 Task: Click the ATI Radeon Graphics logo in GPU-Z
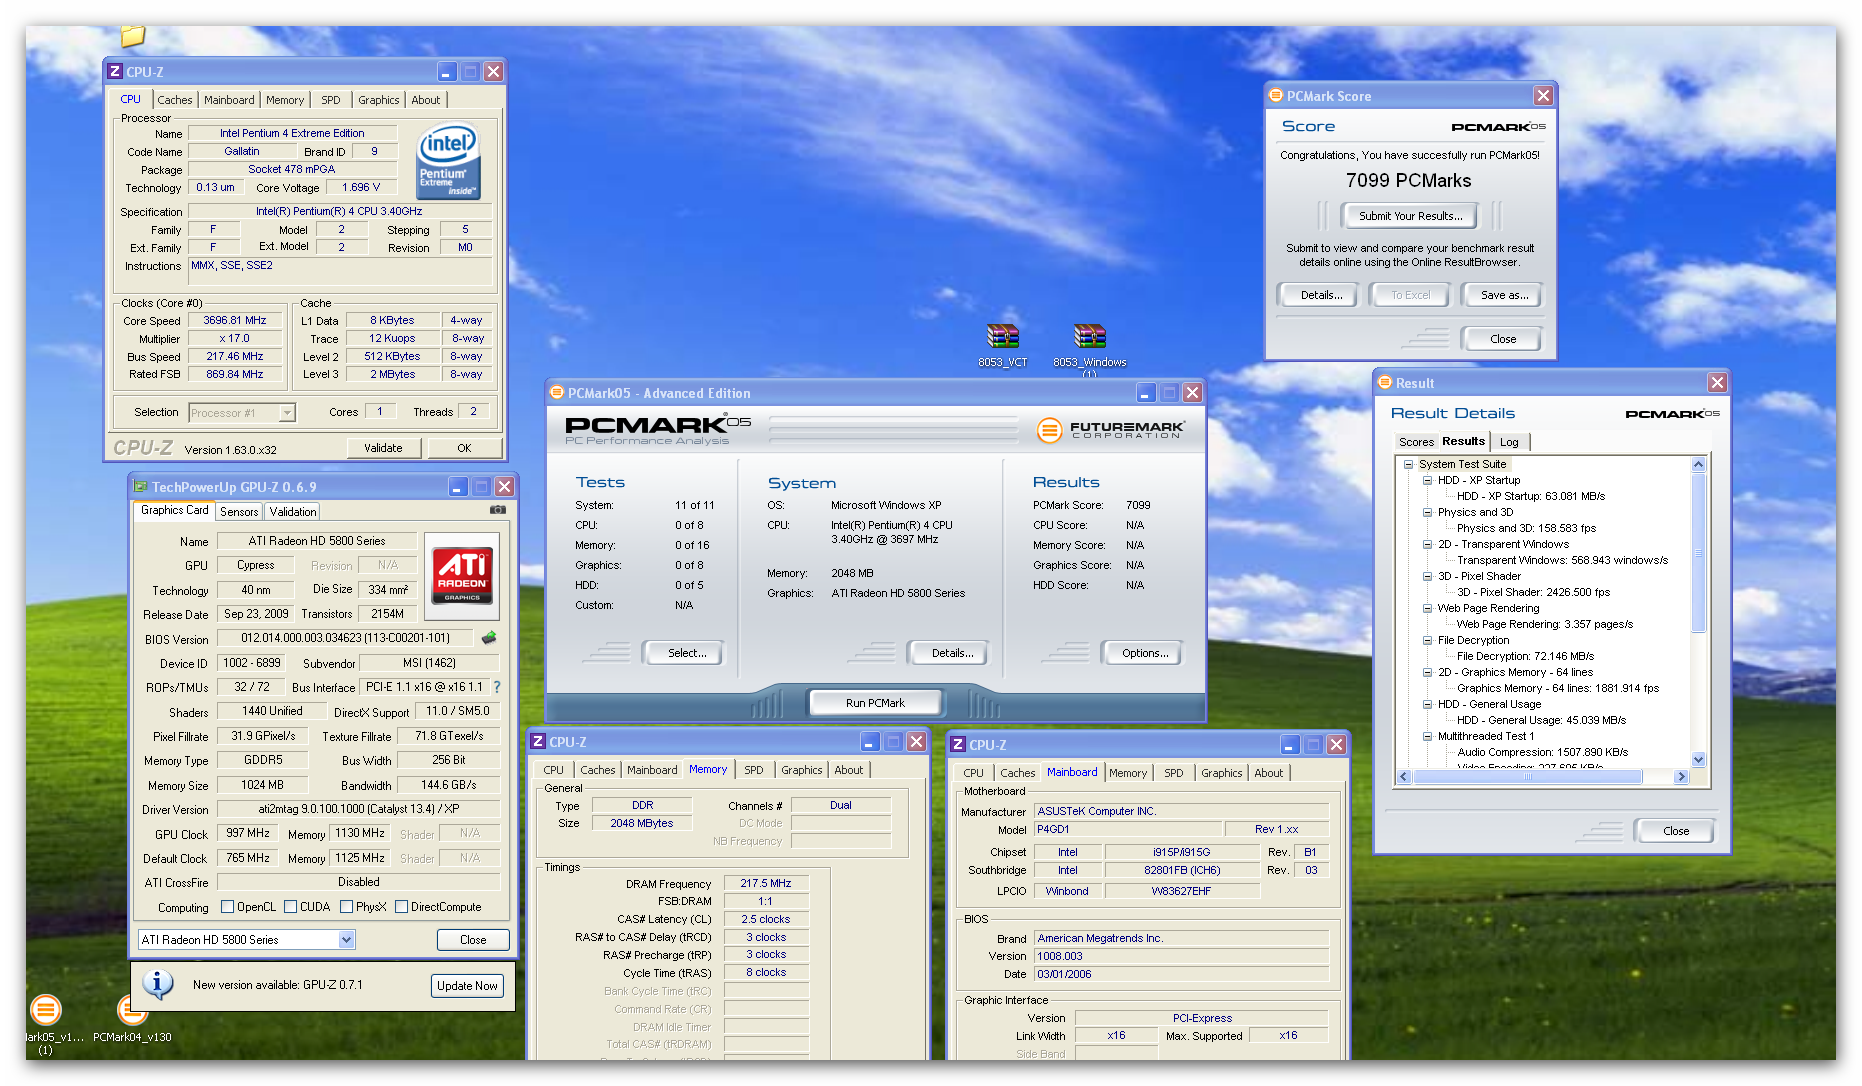tap(462, 576)
